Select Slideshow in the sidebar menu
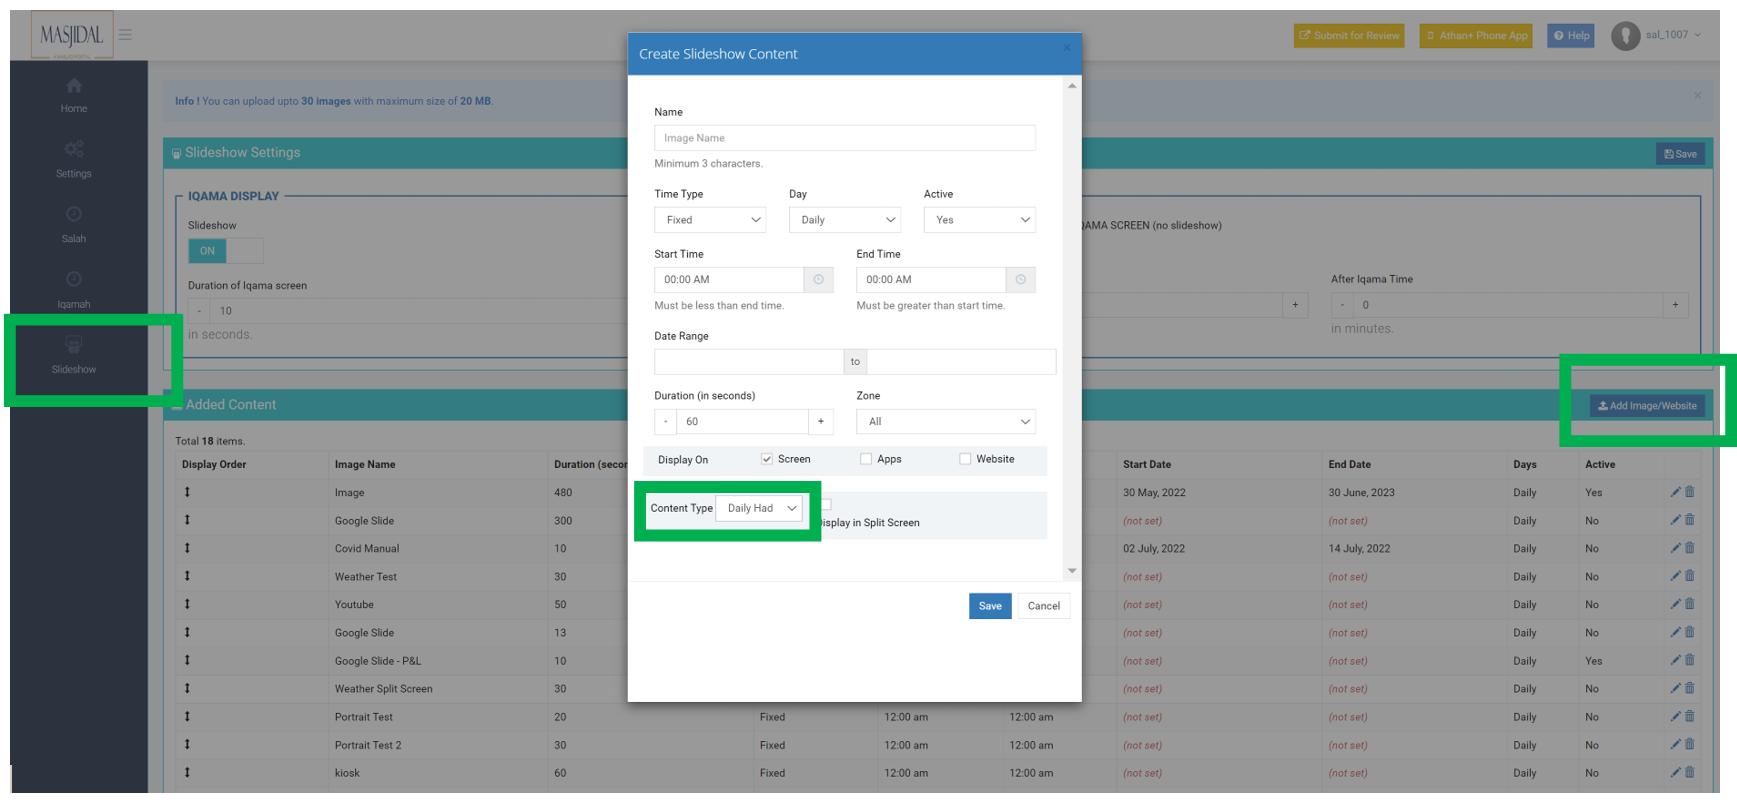The width and height of the screenshot is (1737, 804). [x=74, y=355]
